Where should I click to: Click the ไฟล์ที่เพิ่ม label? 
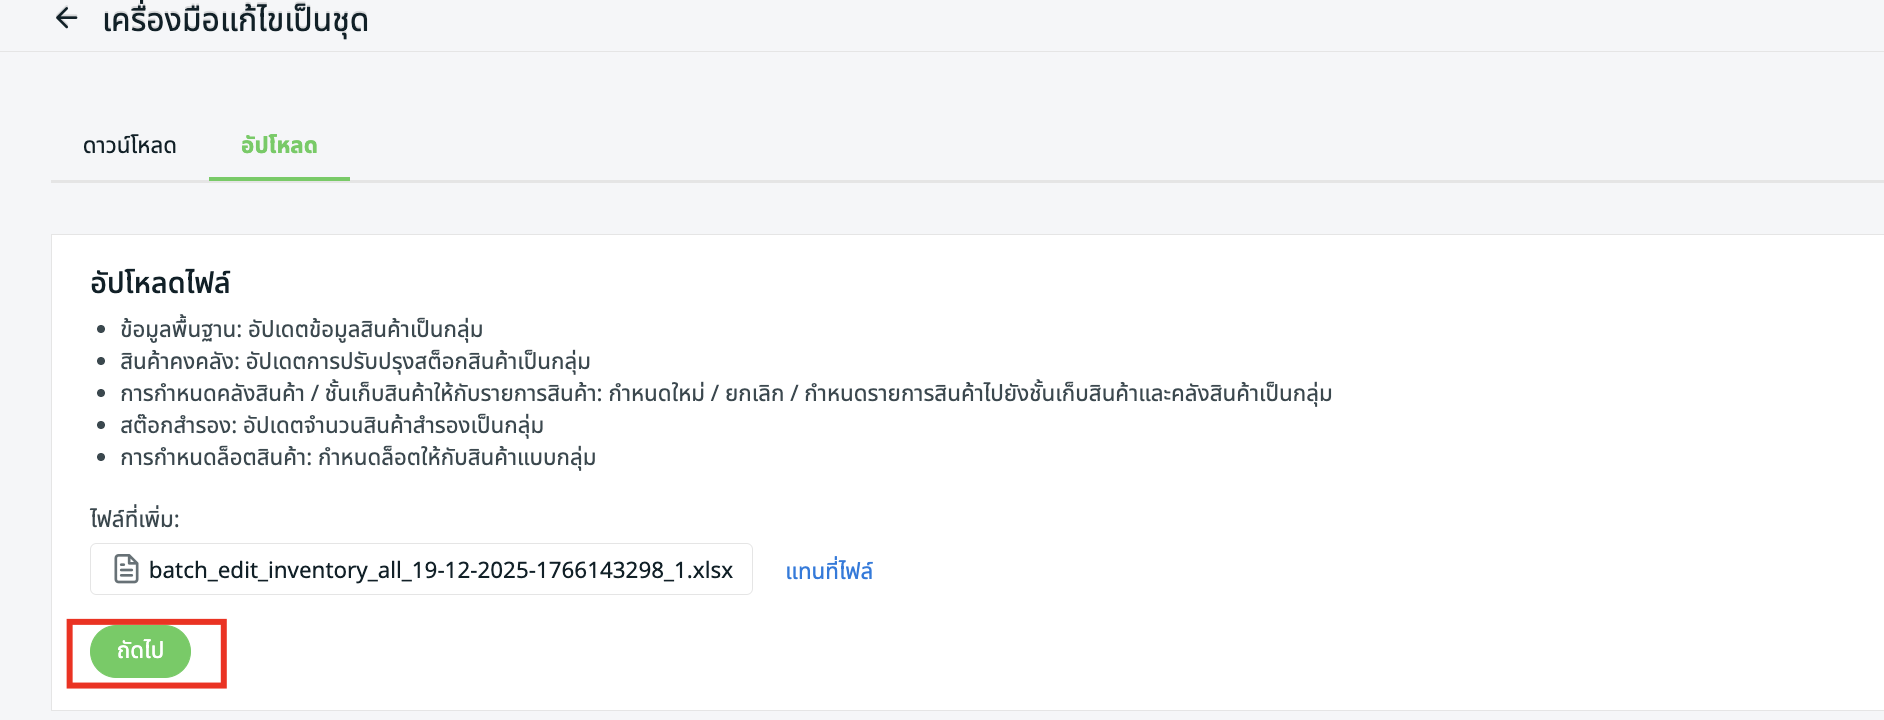tap(135, 519)
